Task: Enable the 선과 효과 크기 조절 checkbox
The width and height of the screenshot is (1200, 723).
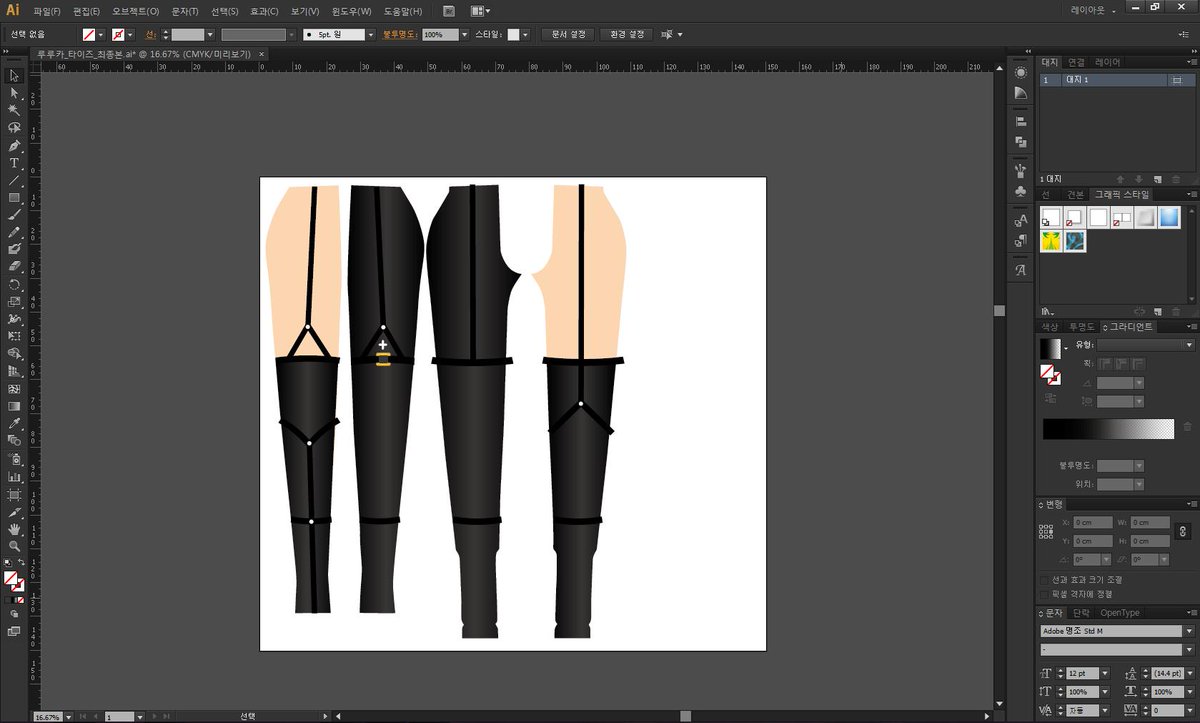Action: (1045, 580)
